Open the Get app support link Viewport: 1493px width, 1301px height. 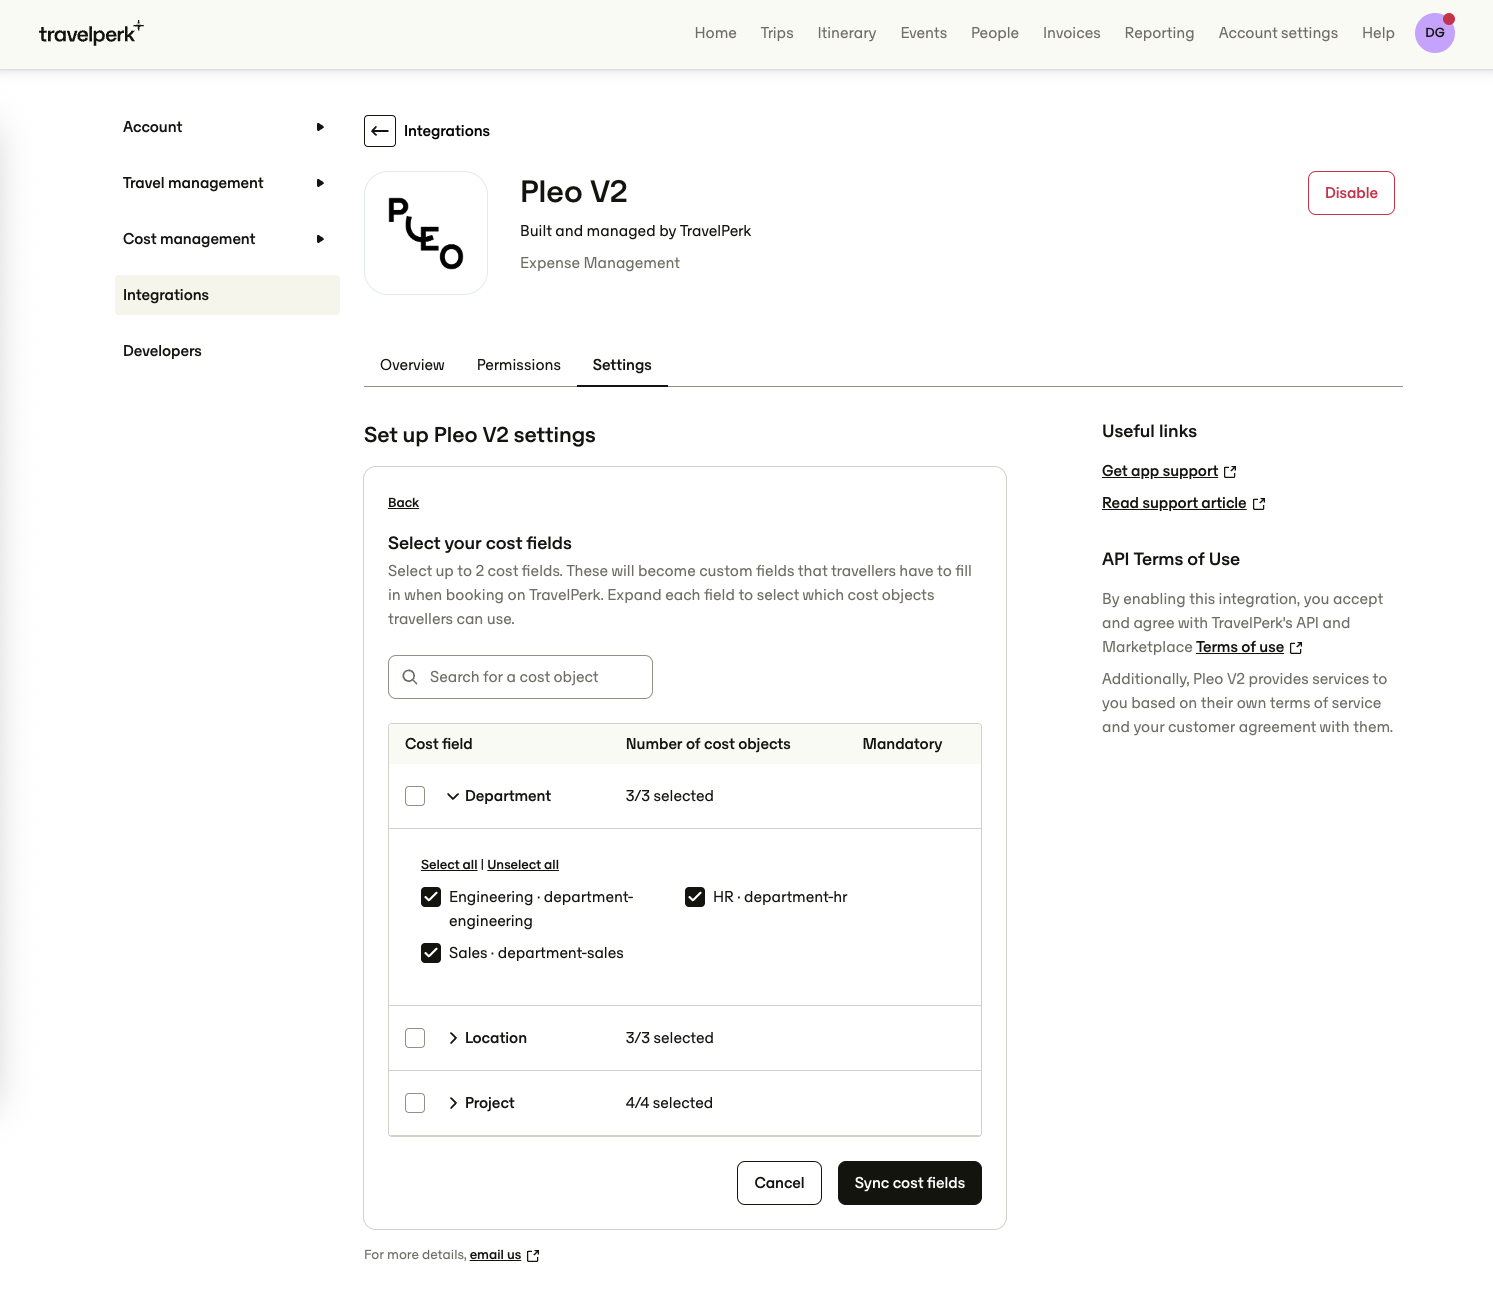[x=1160, y=471]
